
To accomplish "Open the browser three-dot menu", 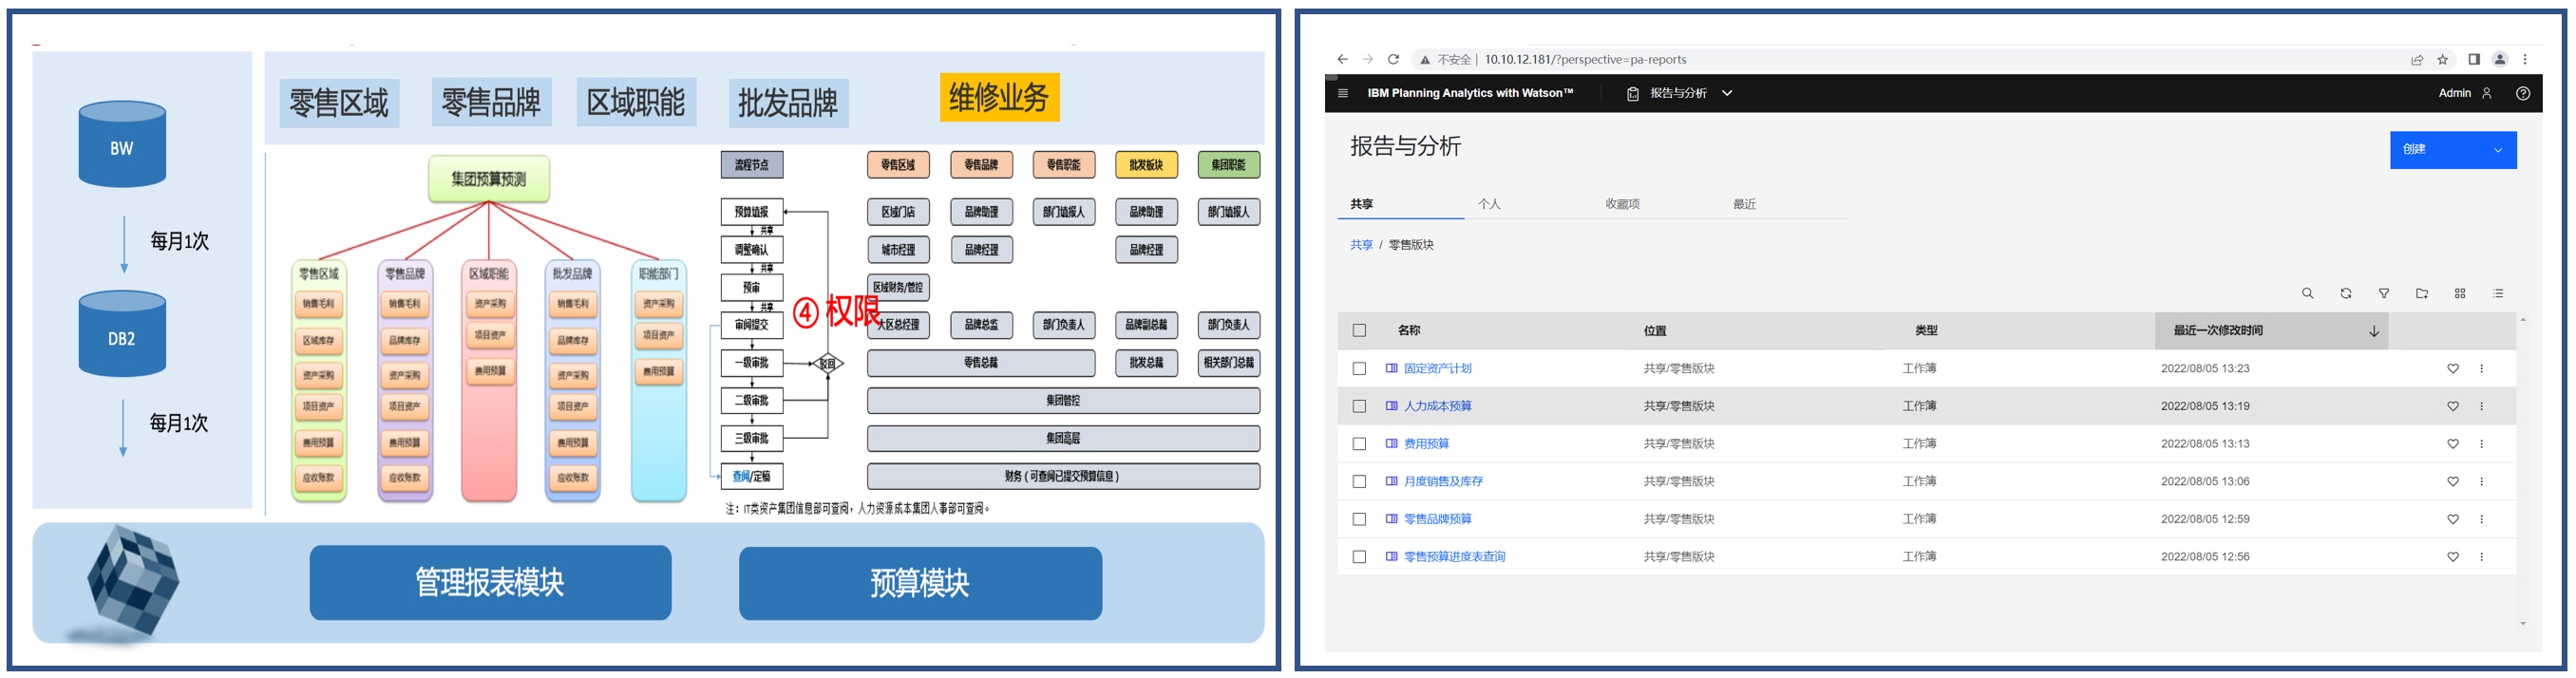I will 2525,60.
